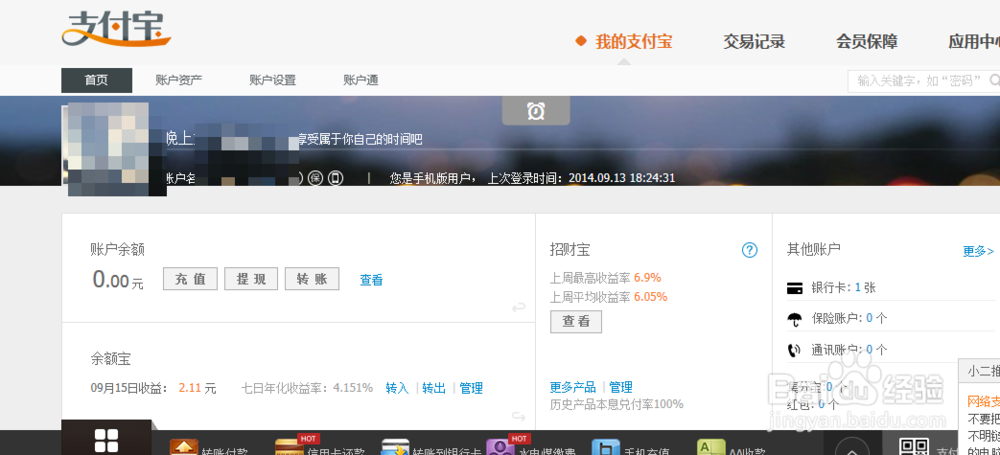Click the 保险账户 count link 0

click(x=869, y=318)
